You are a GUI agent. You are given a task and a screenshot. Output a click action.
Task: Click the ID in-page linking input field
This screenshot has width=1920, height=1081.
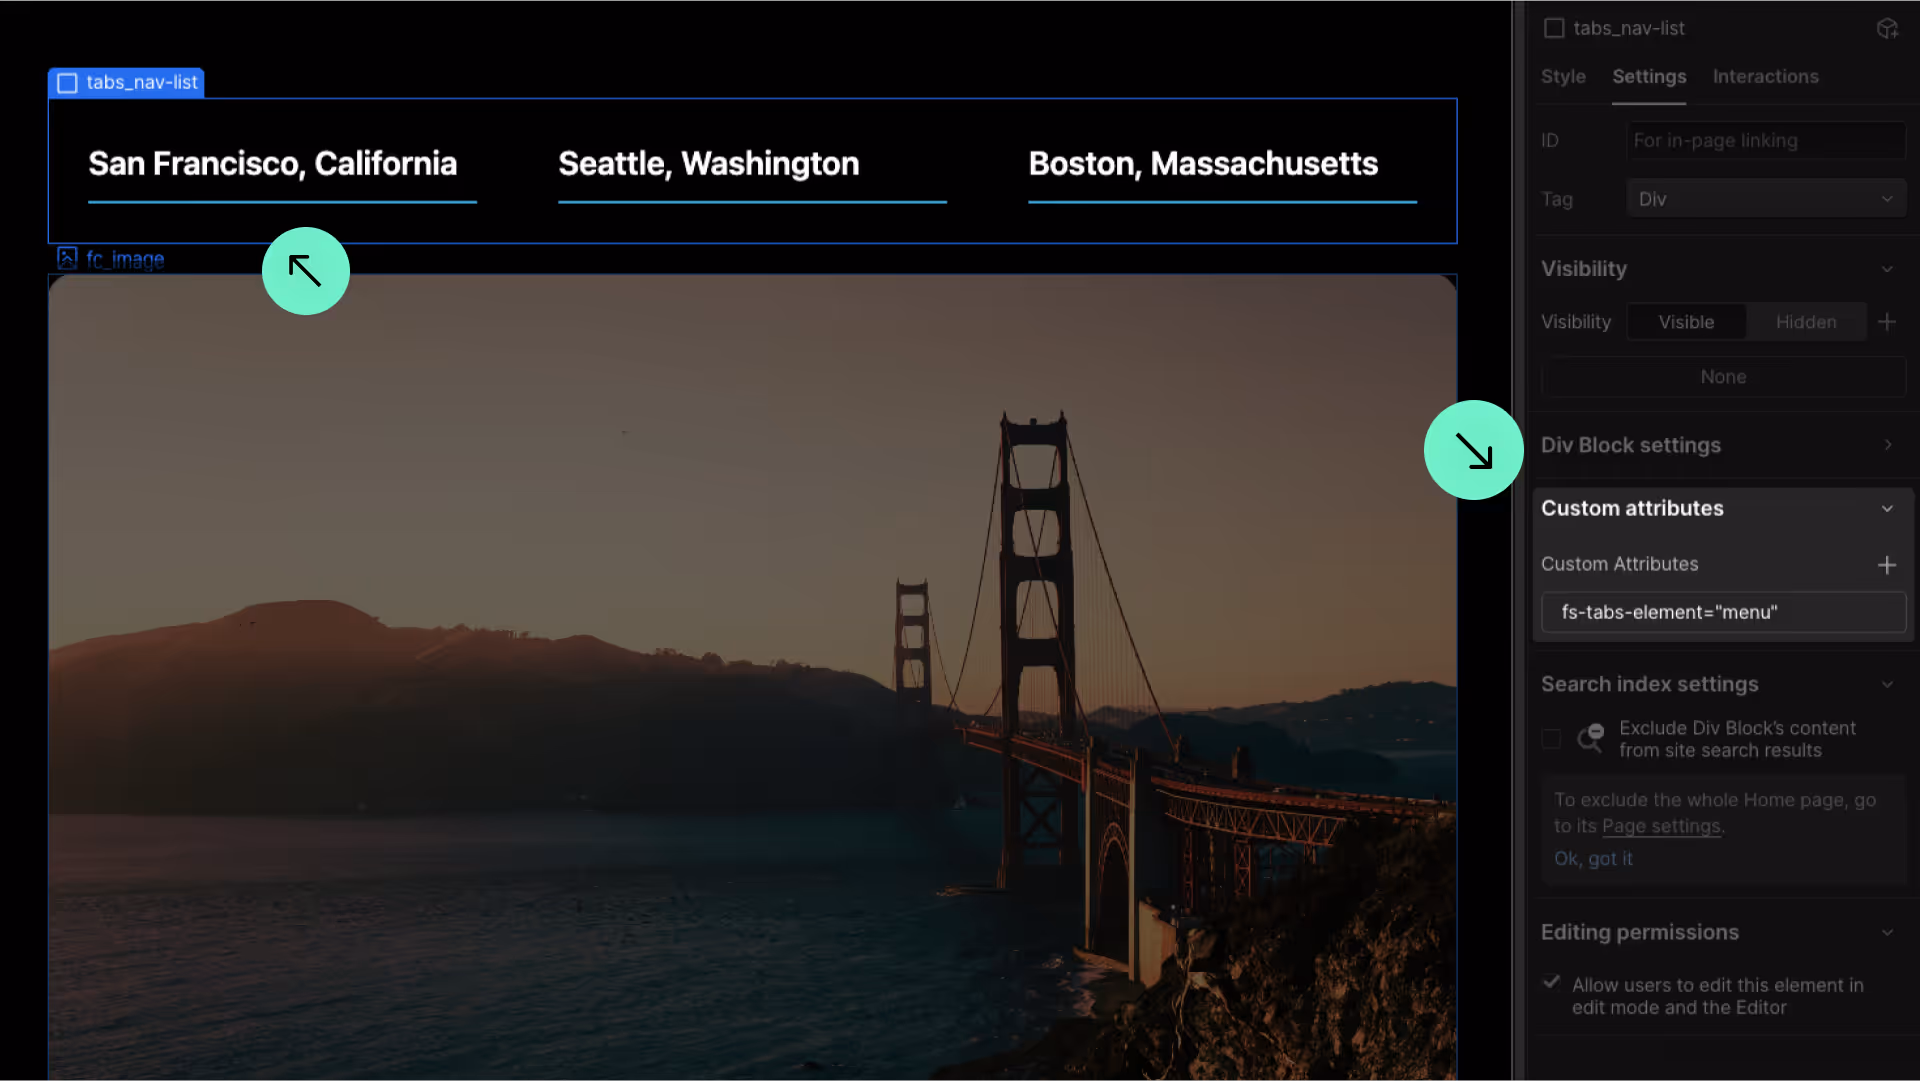click(x=1766, y=141)
